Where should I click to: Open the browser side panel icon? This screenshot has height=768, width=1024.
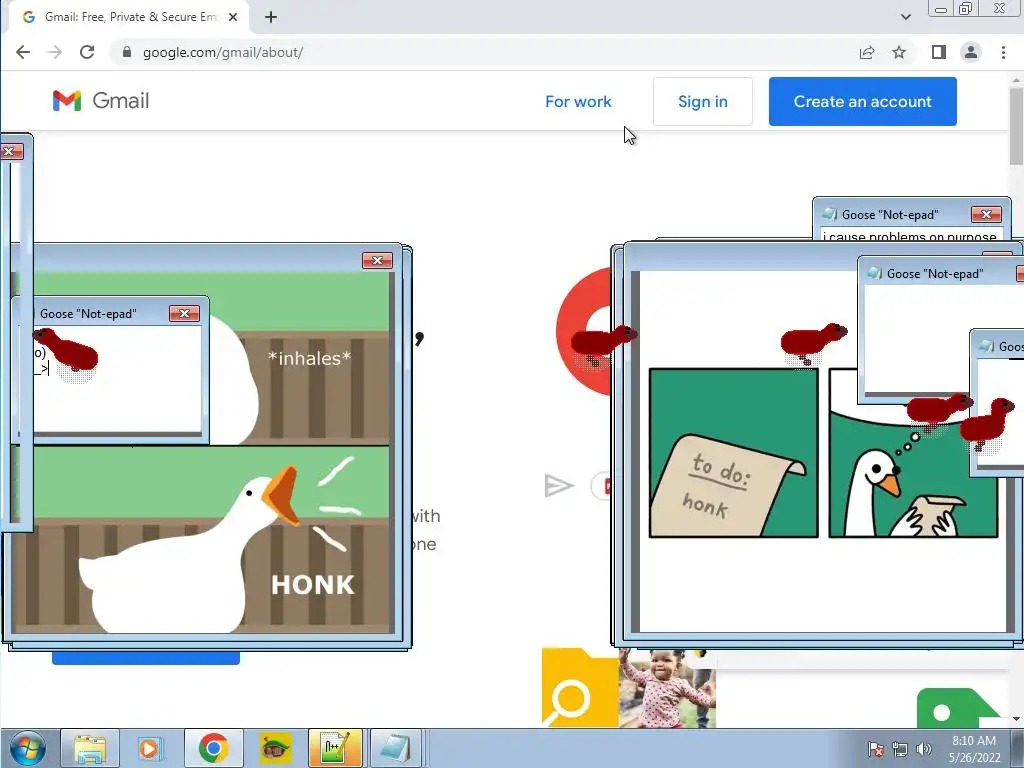[938, 52]
